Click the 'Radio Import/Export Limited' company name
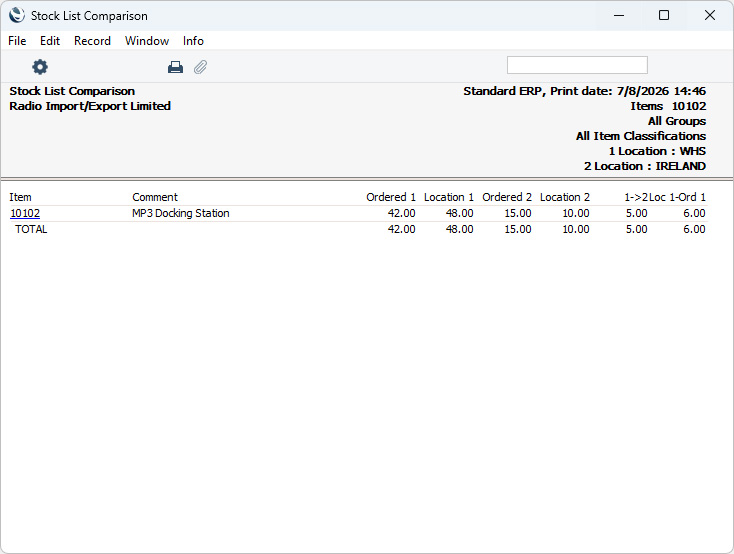 coord(90,106)
